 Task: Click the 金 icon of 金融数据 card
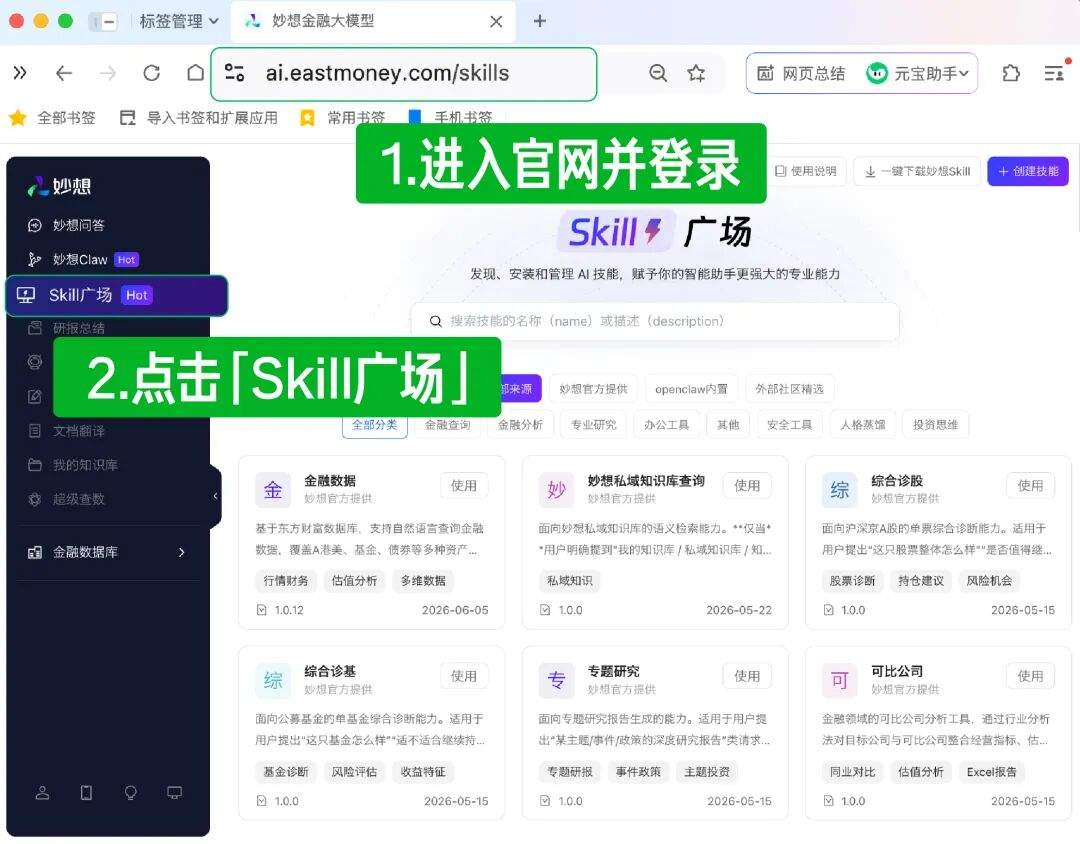273,490
